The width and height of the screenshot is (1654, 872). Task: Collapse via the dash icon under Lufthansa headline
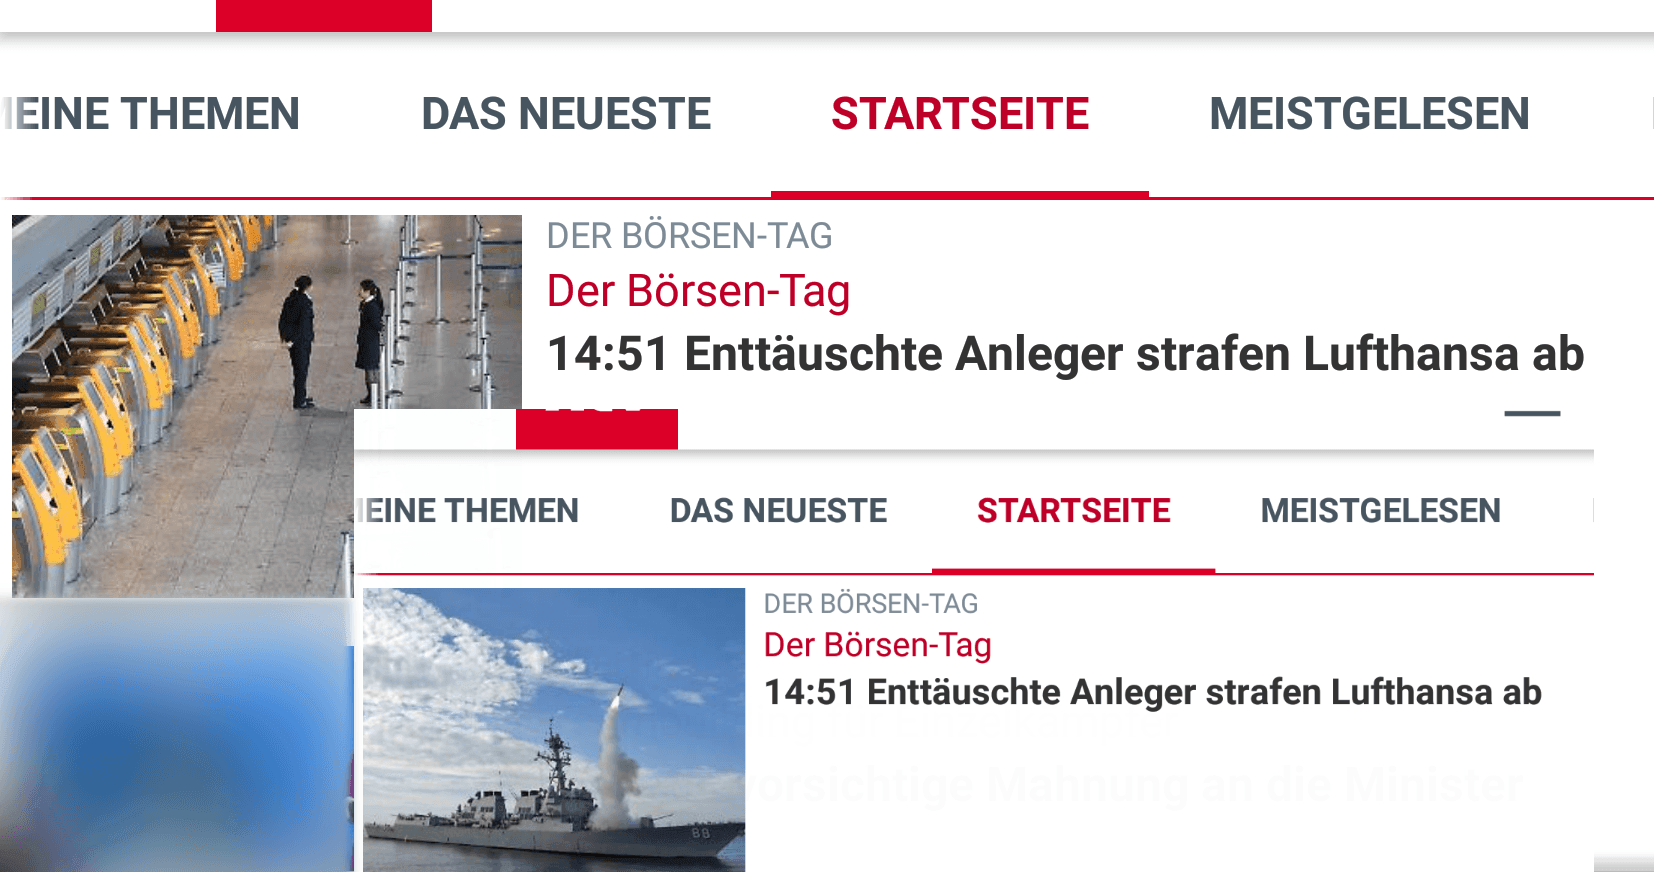coord(1532,413)
